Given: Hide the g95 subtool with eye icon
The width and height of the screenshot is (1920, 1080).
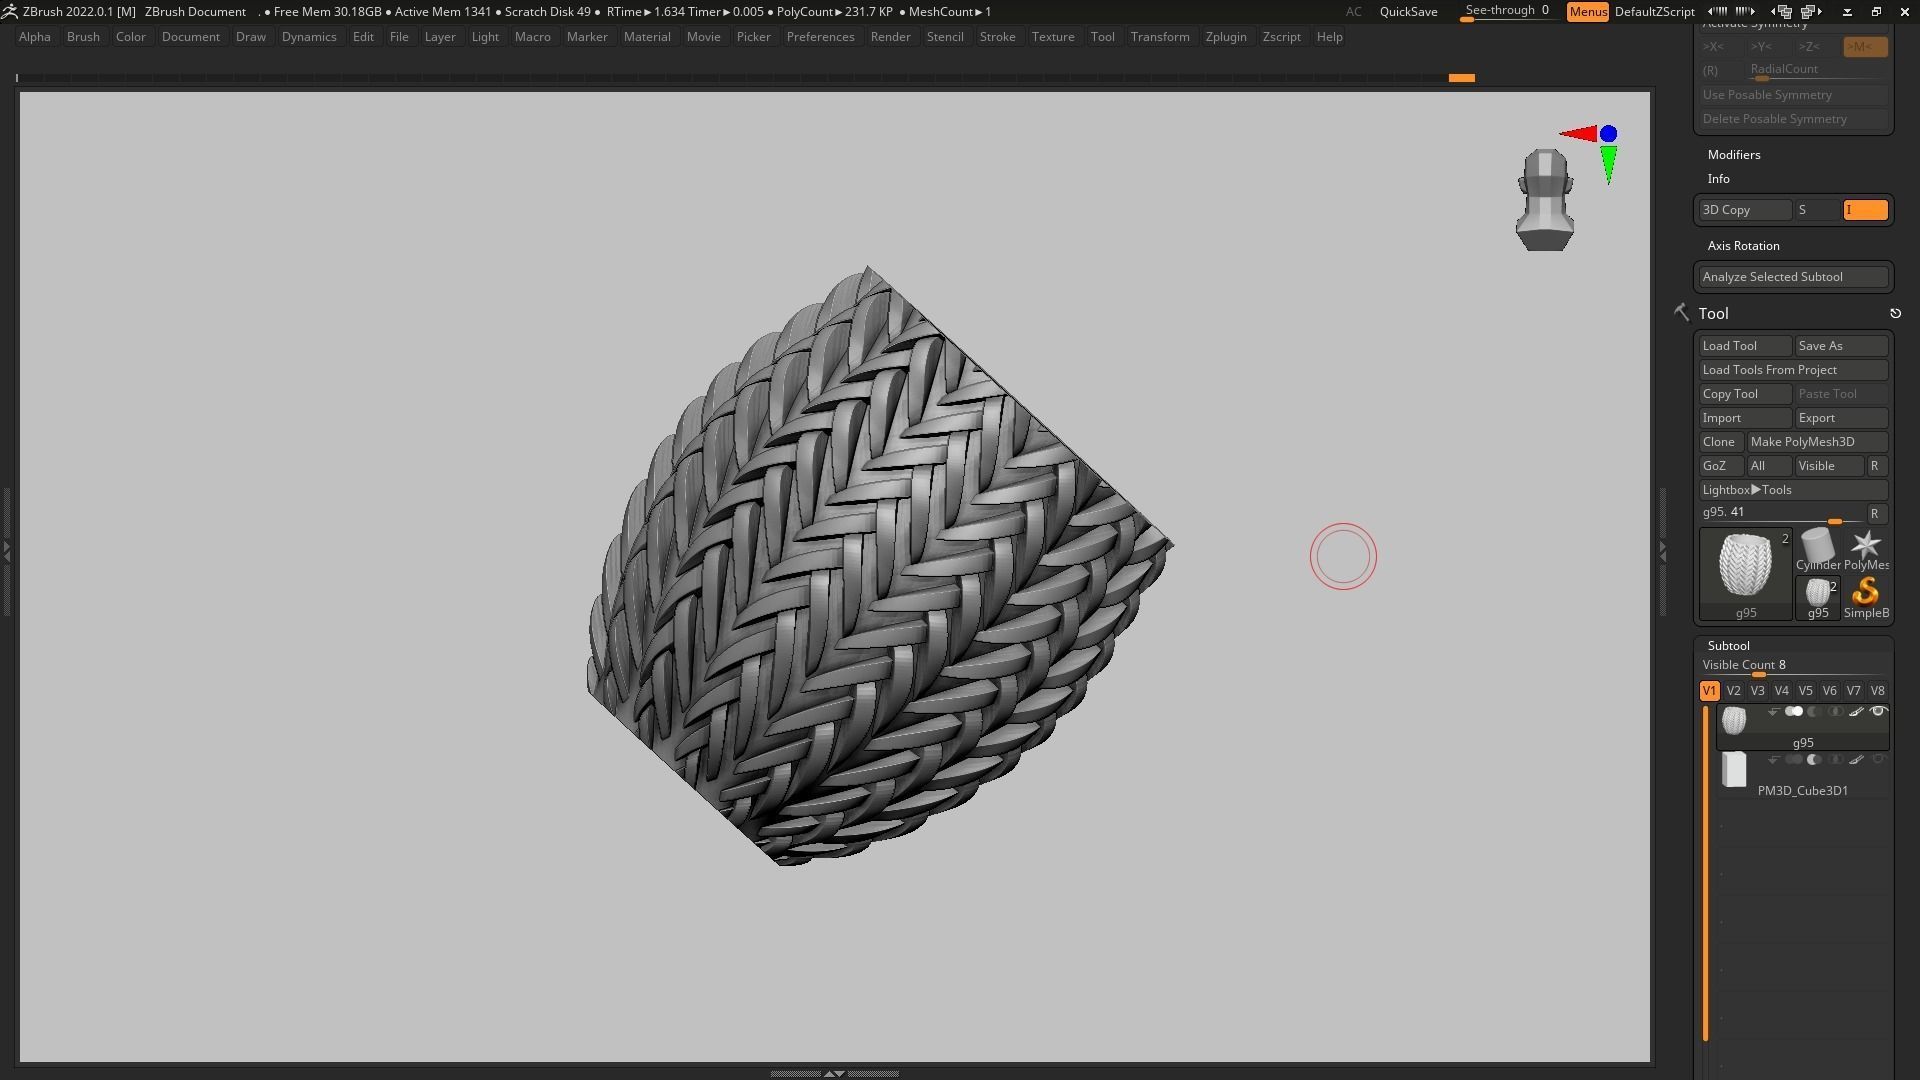Looking at the screenshot, I should 1878,712.
